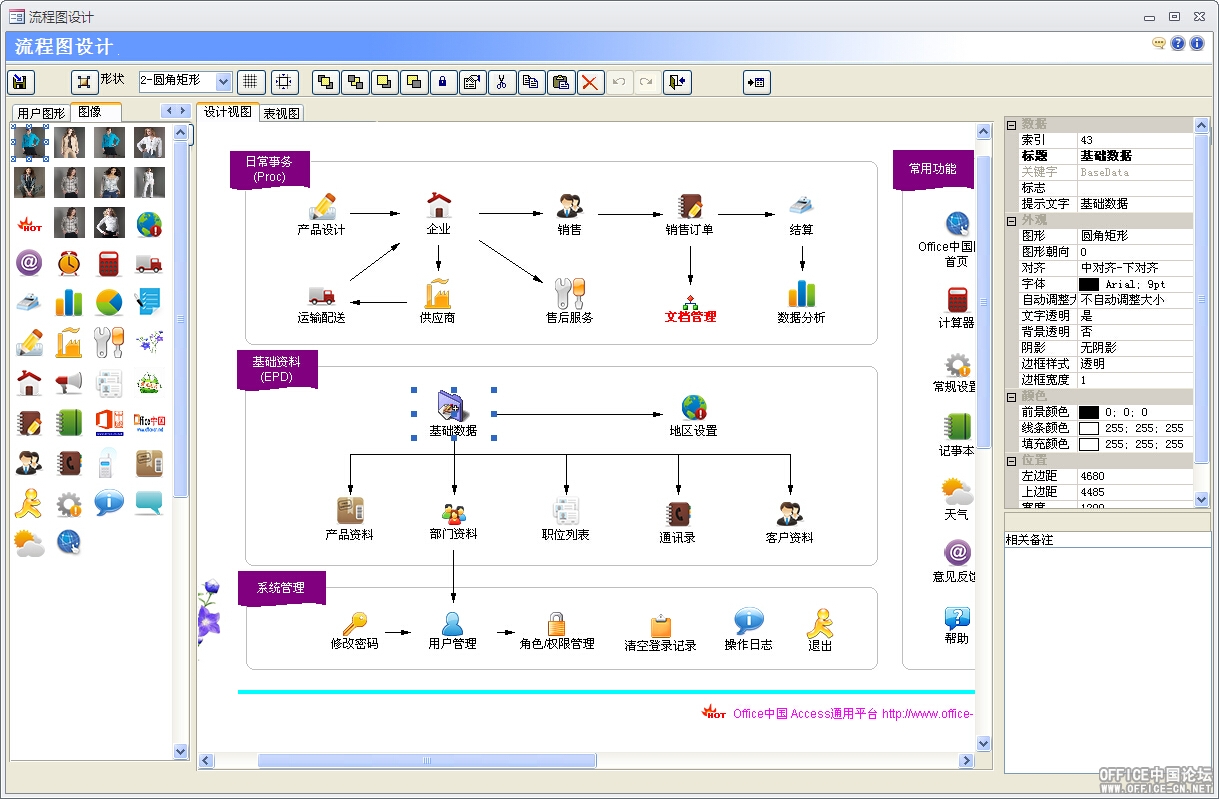Toggle the lock padlock toolbar button
1219x799 pixels.
(443, 82)
